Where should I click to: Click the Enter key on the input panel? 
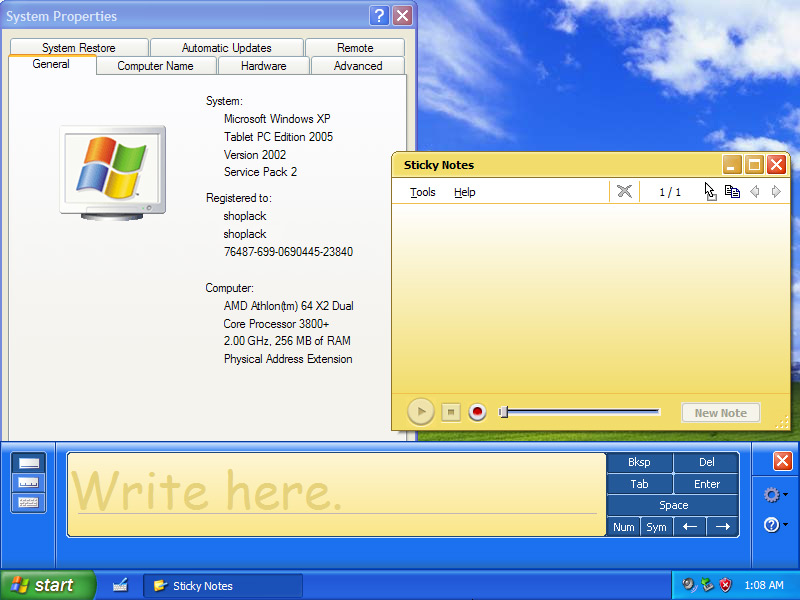pyautogui.click(x=706, y=484)
